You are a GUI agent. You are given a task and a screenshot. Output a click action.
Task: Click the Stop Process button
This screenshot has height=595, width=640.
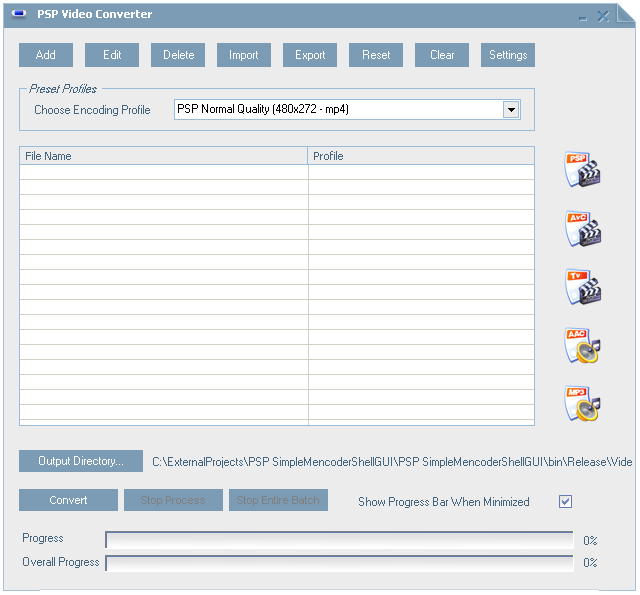pos(173,500)
